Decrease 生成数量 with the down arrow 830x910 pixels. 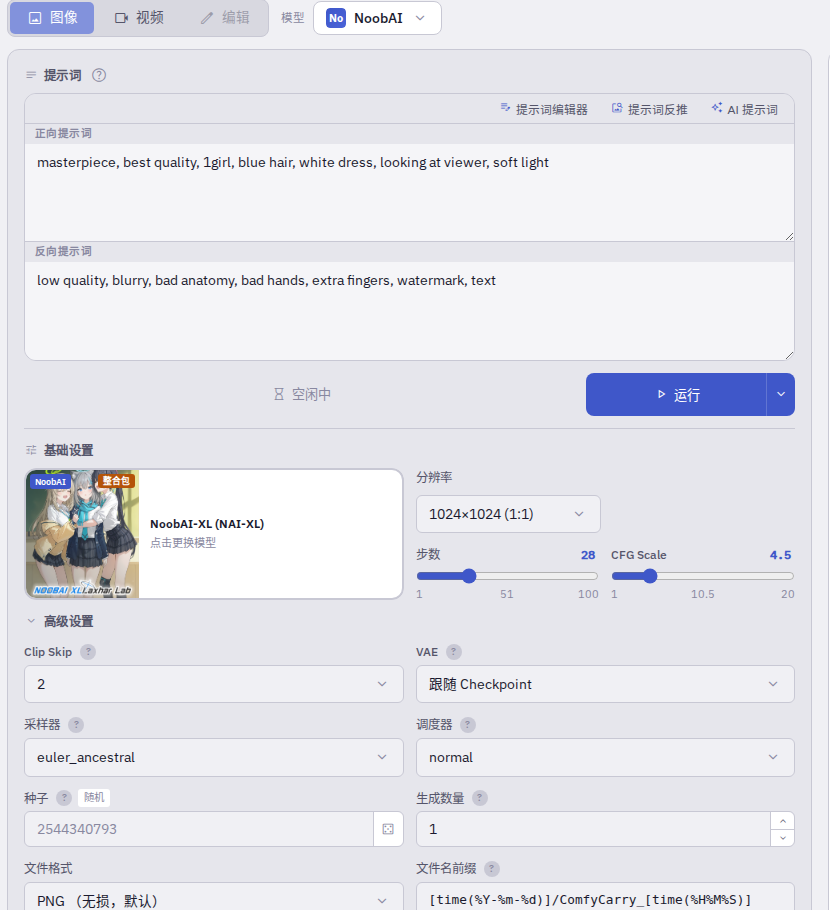(783, 837)
